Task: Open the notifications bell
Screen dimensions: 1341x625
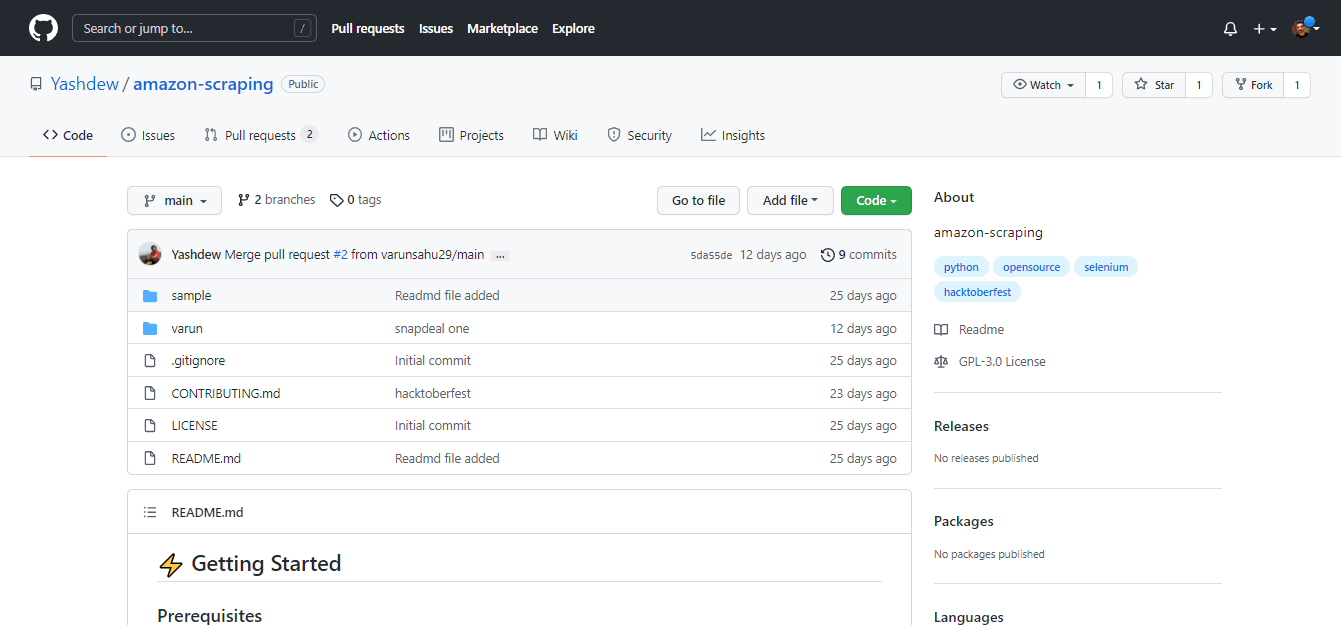Action: click(x=1230, y=29)
